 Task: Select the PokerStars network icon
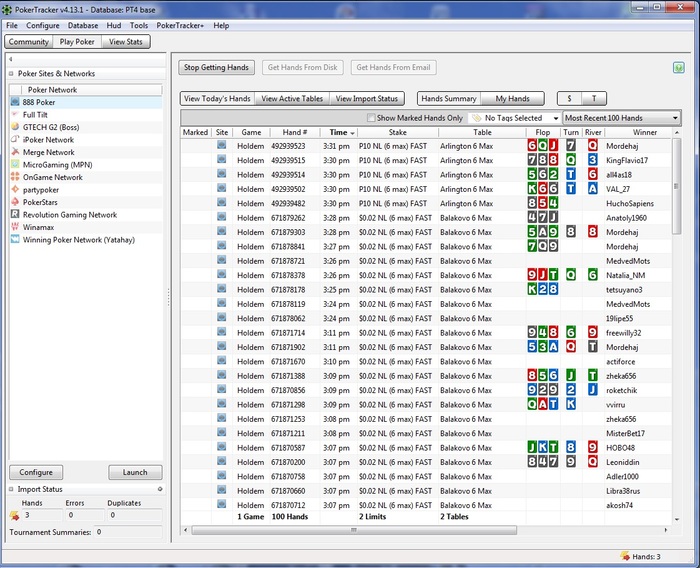[x=16, y=202]
